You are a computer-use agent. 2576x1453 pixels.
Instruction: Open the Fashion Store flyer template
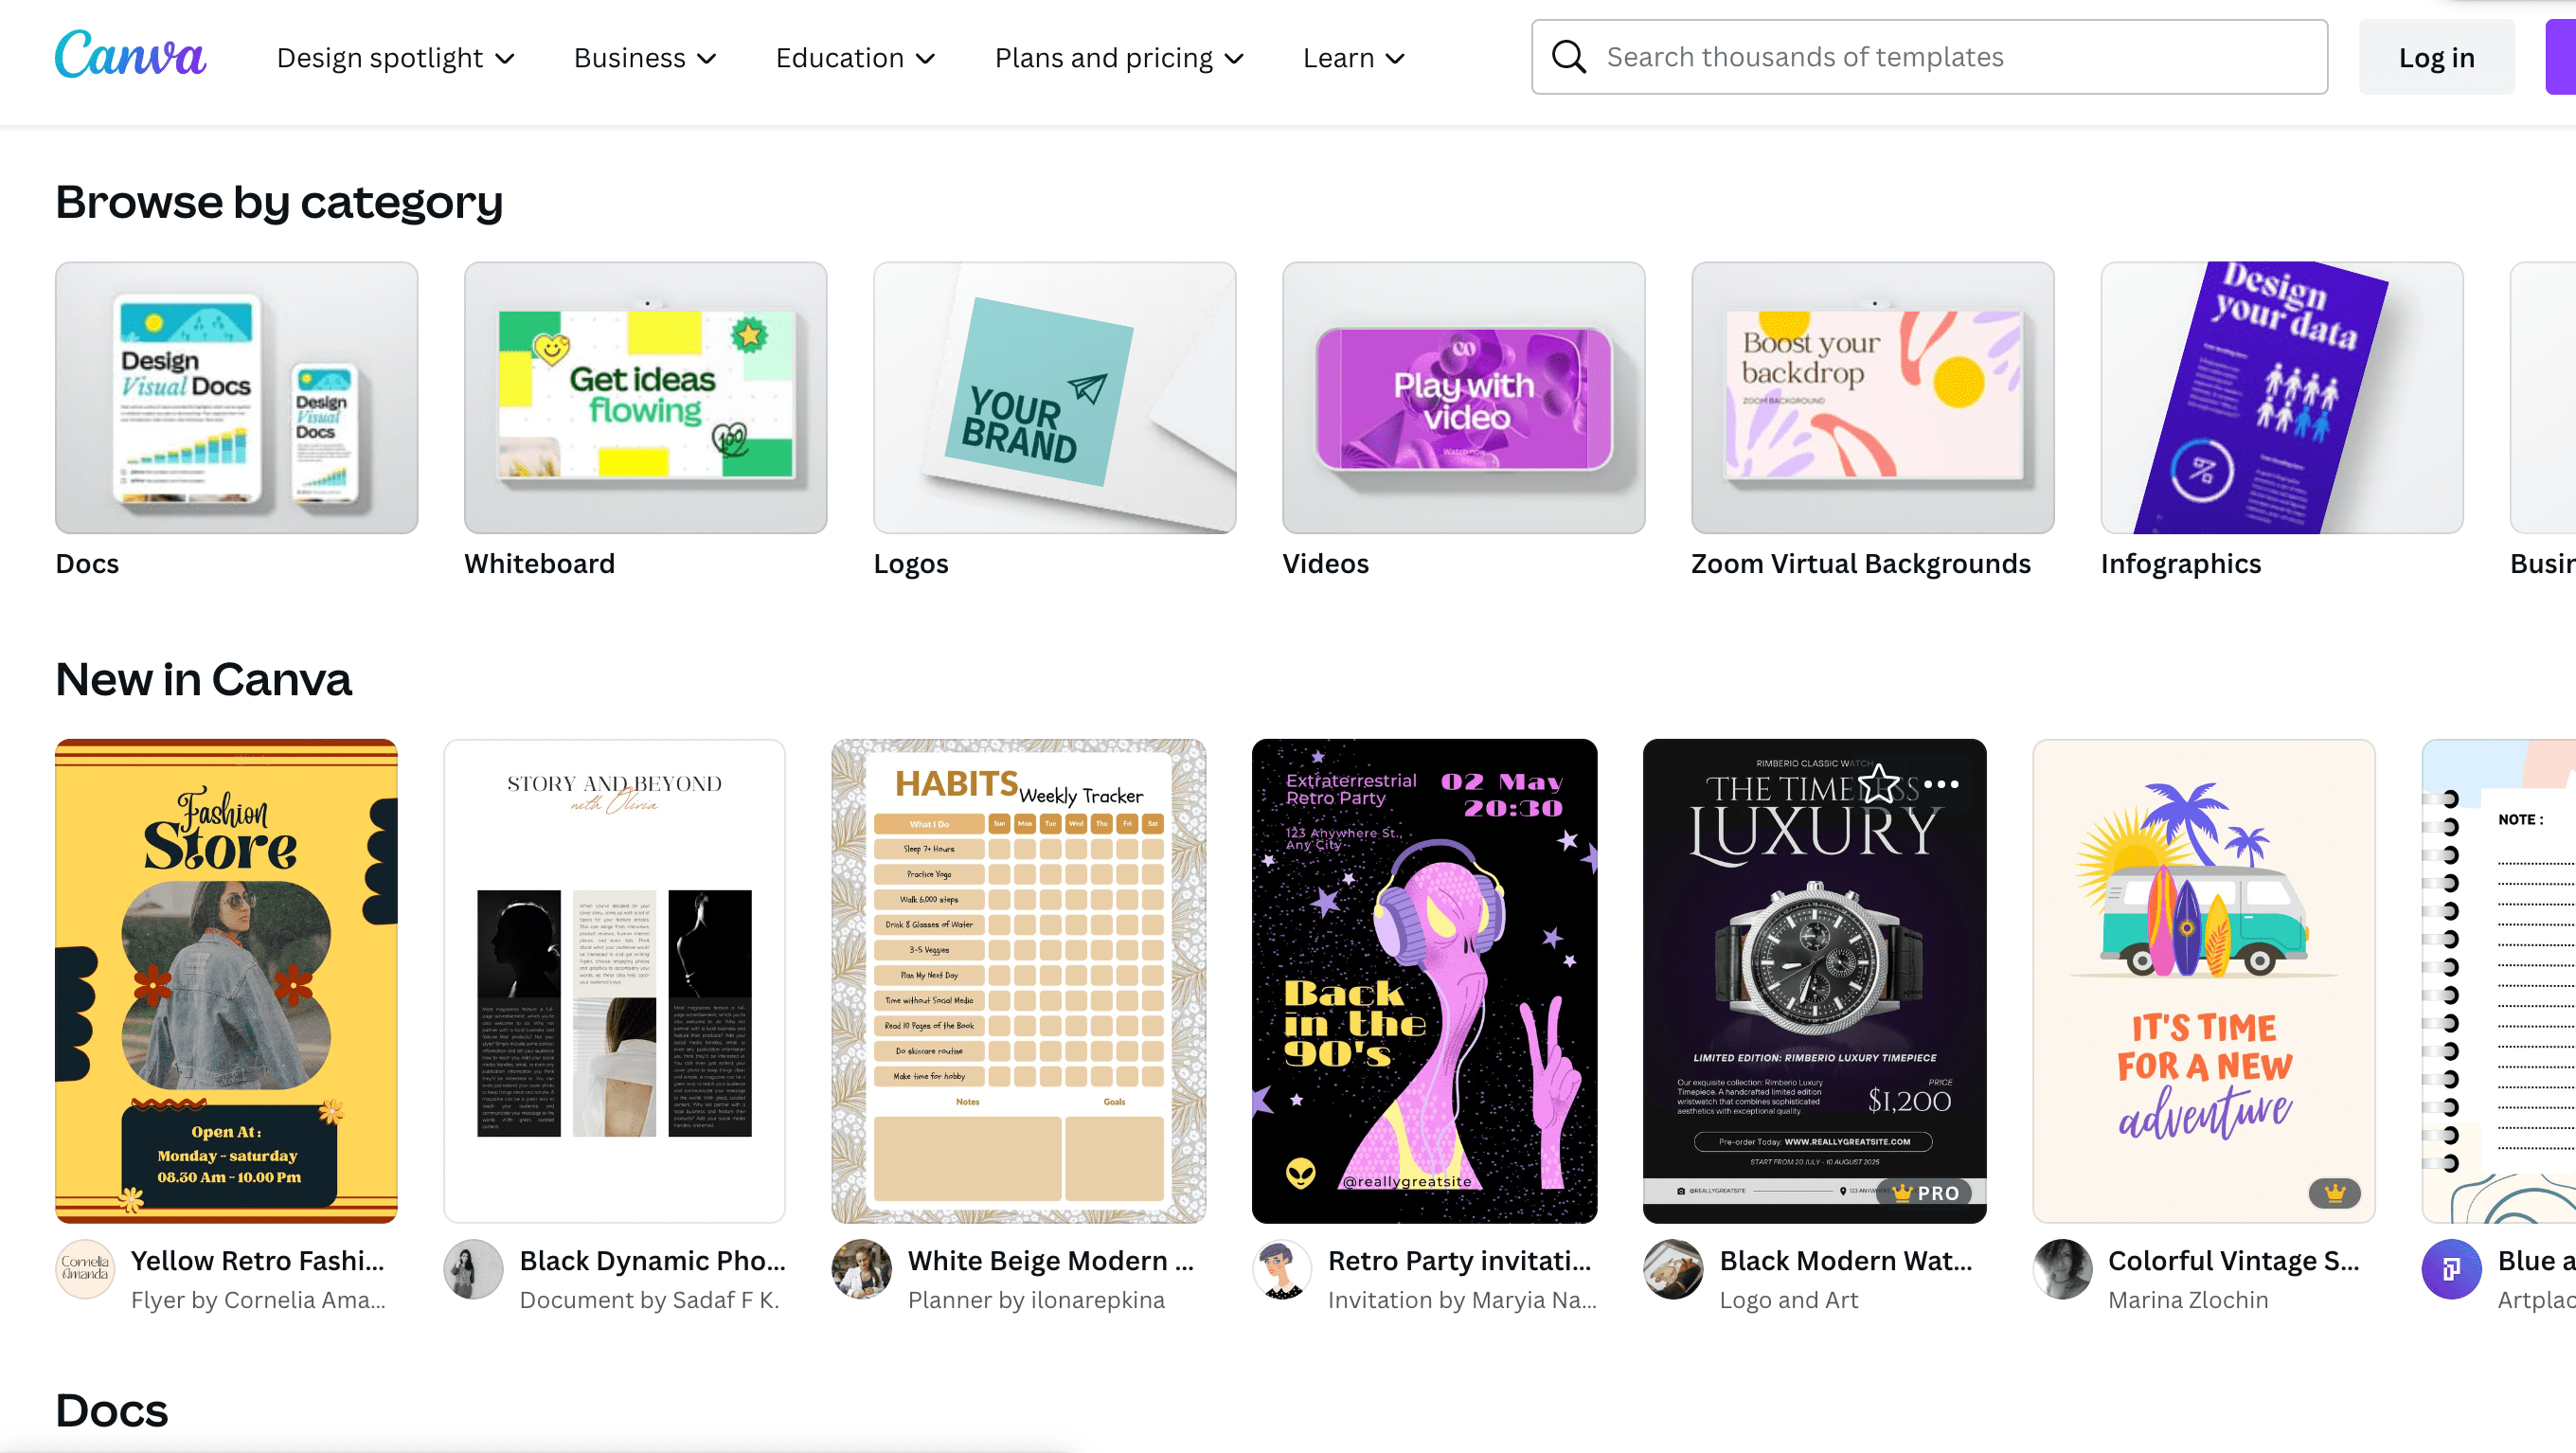226,981
